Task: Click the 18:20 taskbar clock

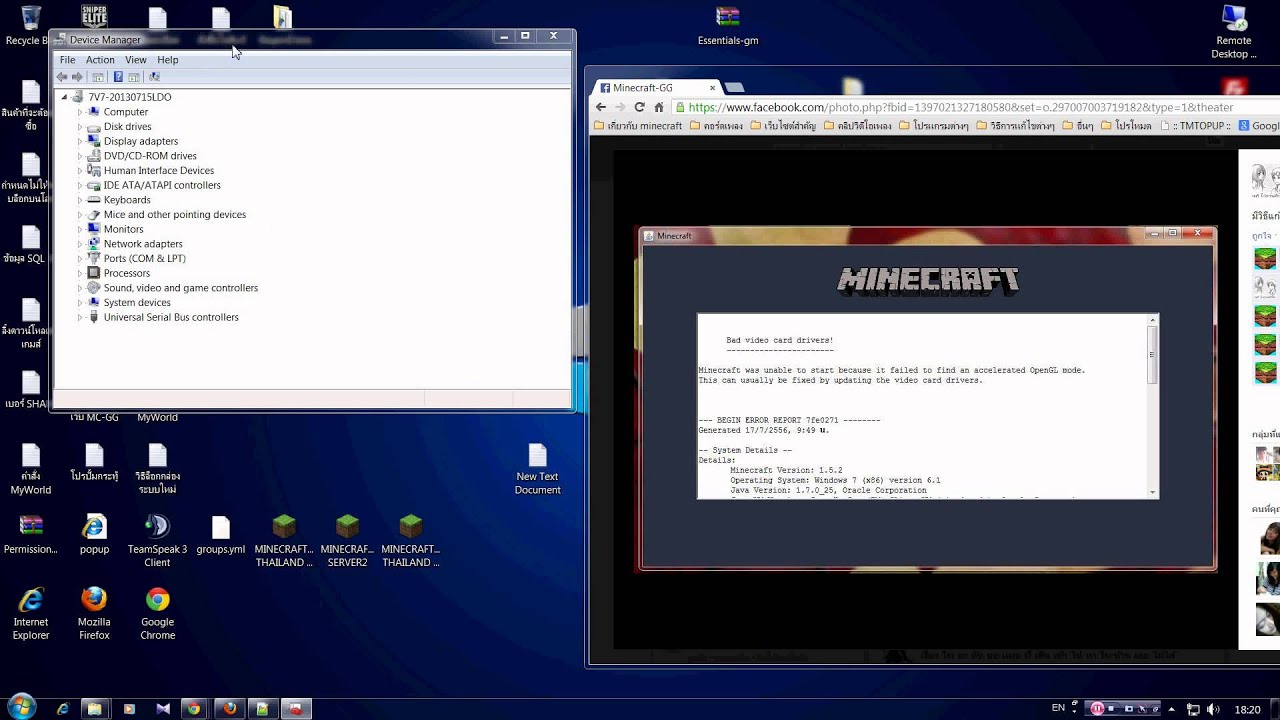Action: (1247, 709)
